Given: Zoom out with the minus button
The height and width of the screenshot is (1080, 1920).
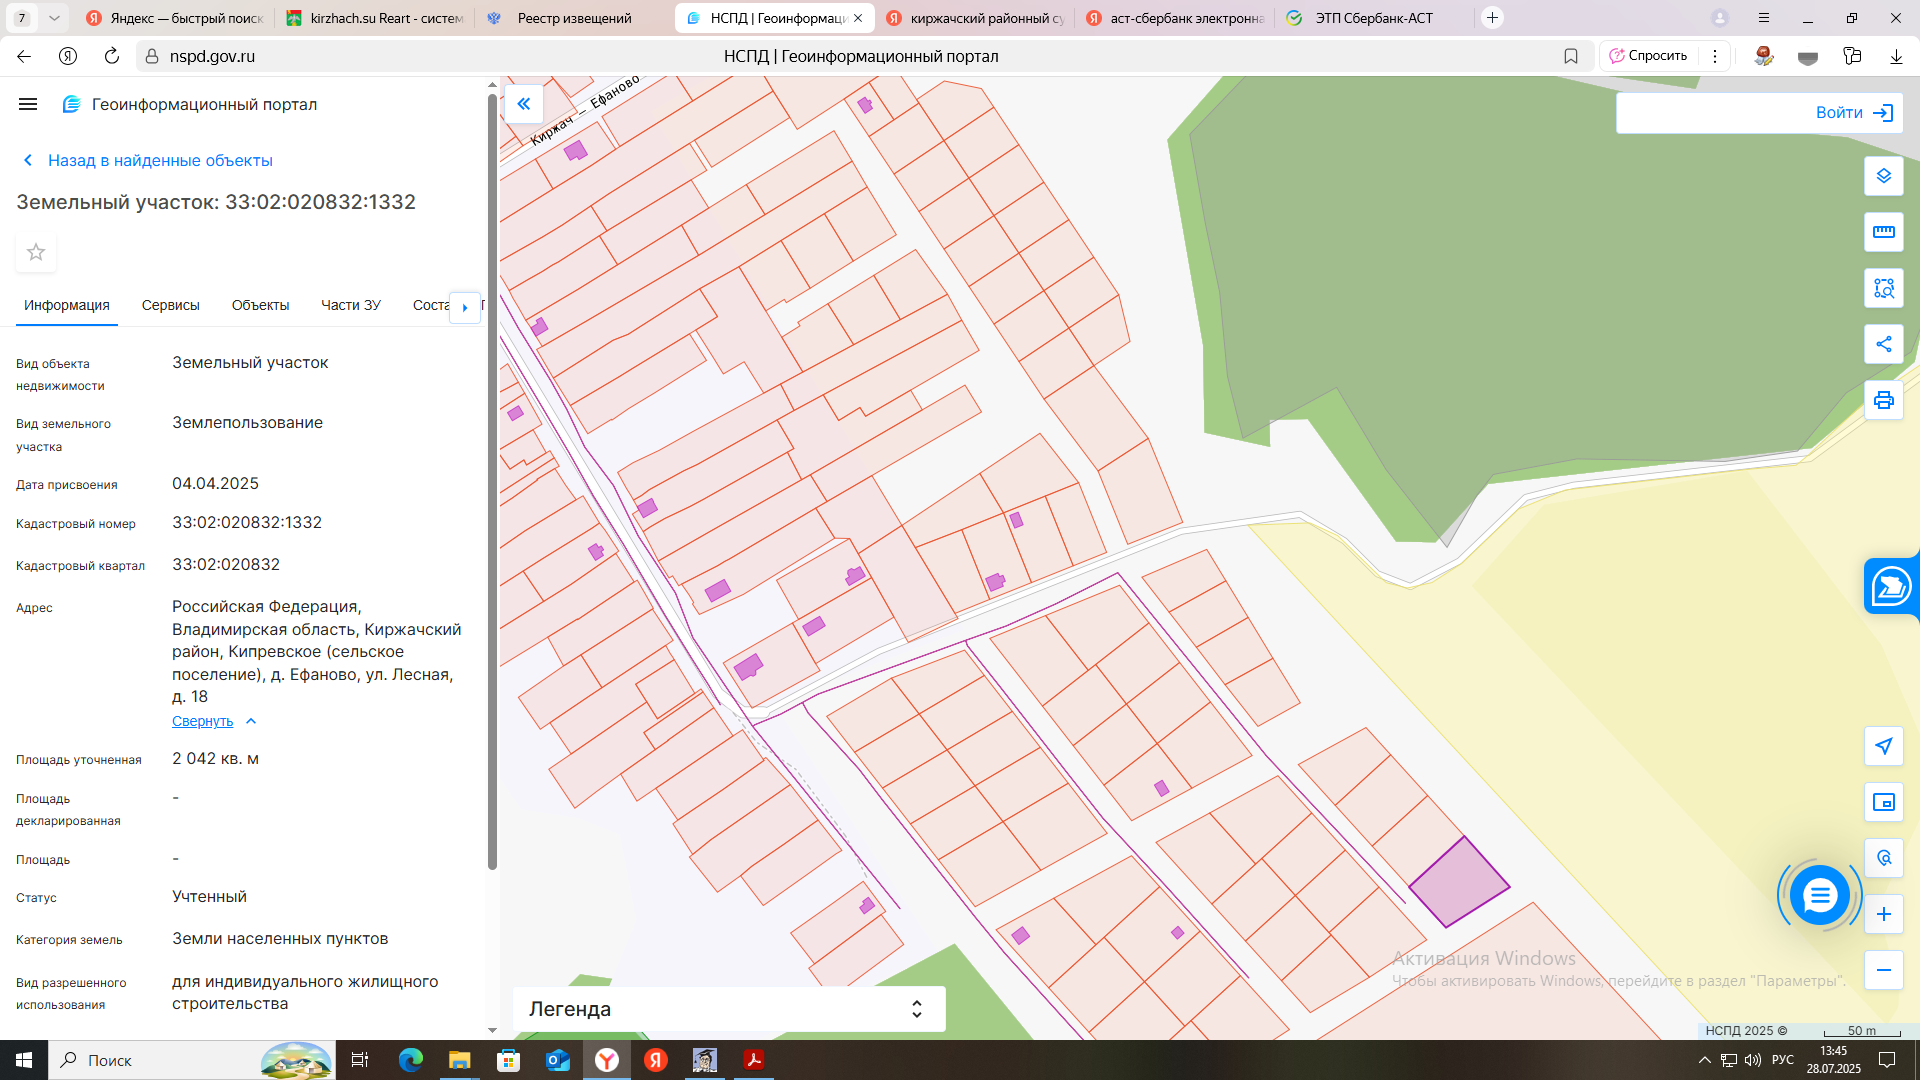Looking at the screenshot, I should click(1883, 970).
